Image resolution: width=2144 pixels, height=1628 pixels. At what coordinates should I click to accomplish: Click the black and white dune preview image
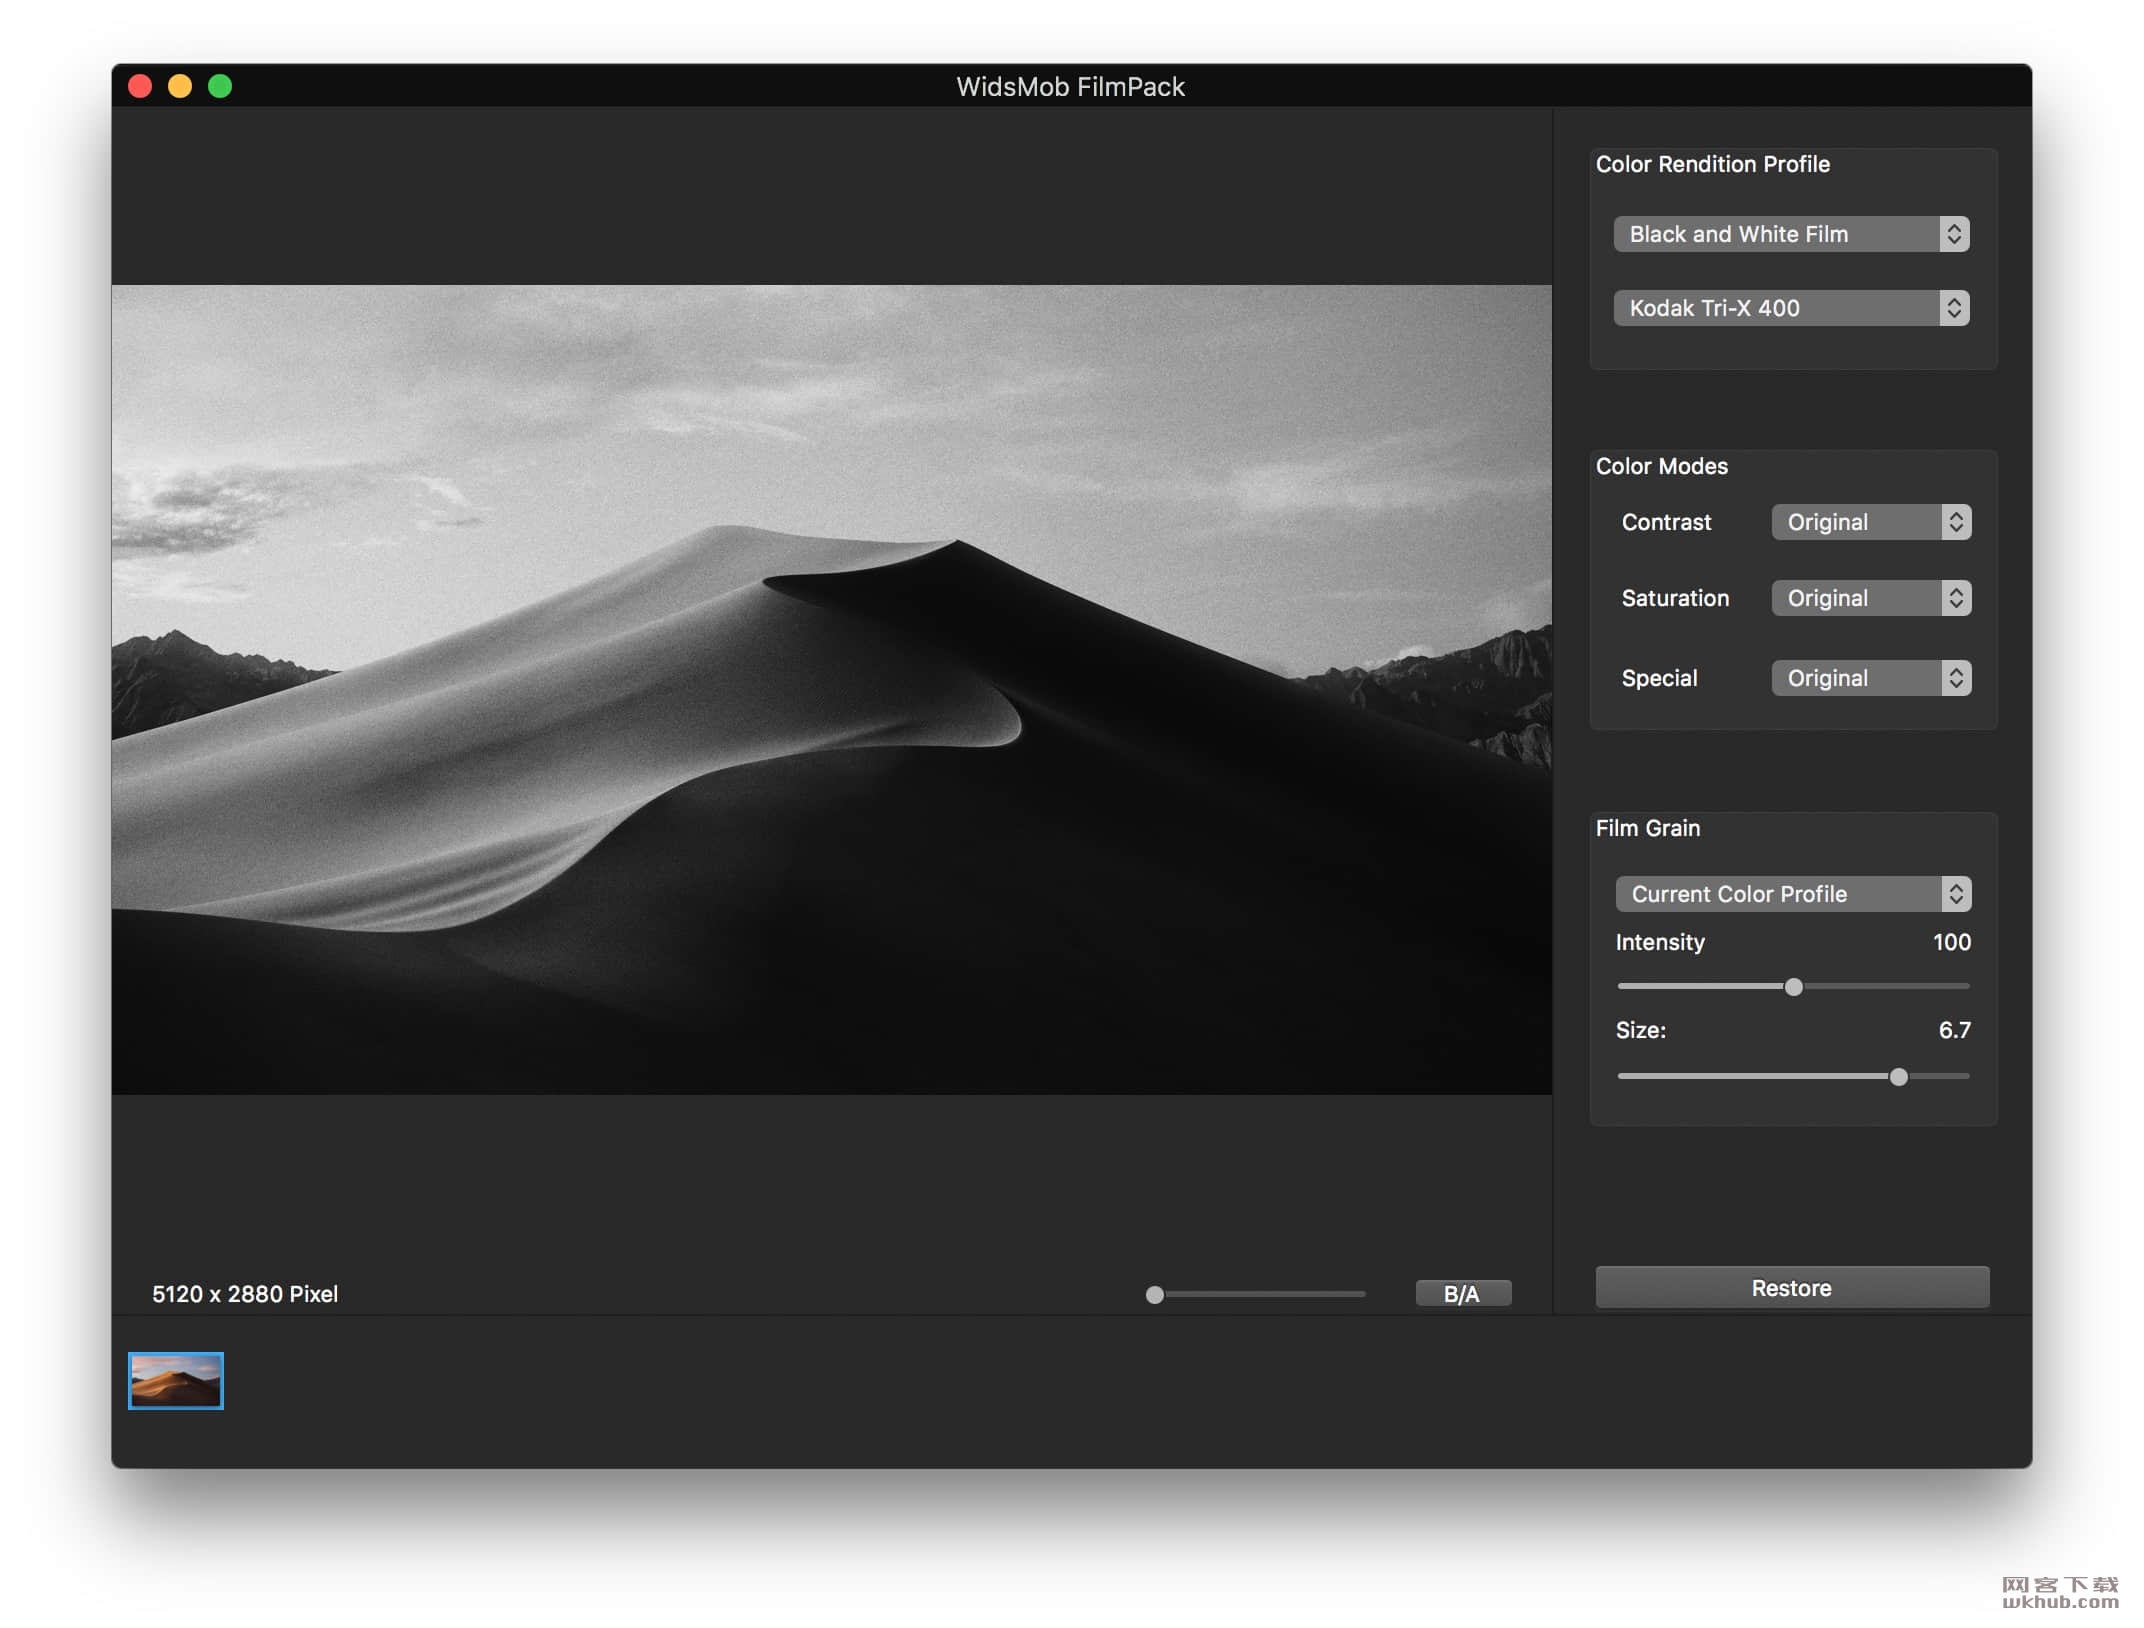point(832,690)
